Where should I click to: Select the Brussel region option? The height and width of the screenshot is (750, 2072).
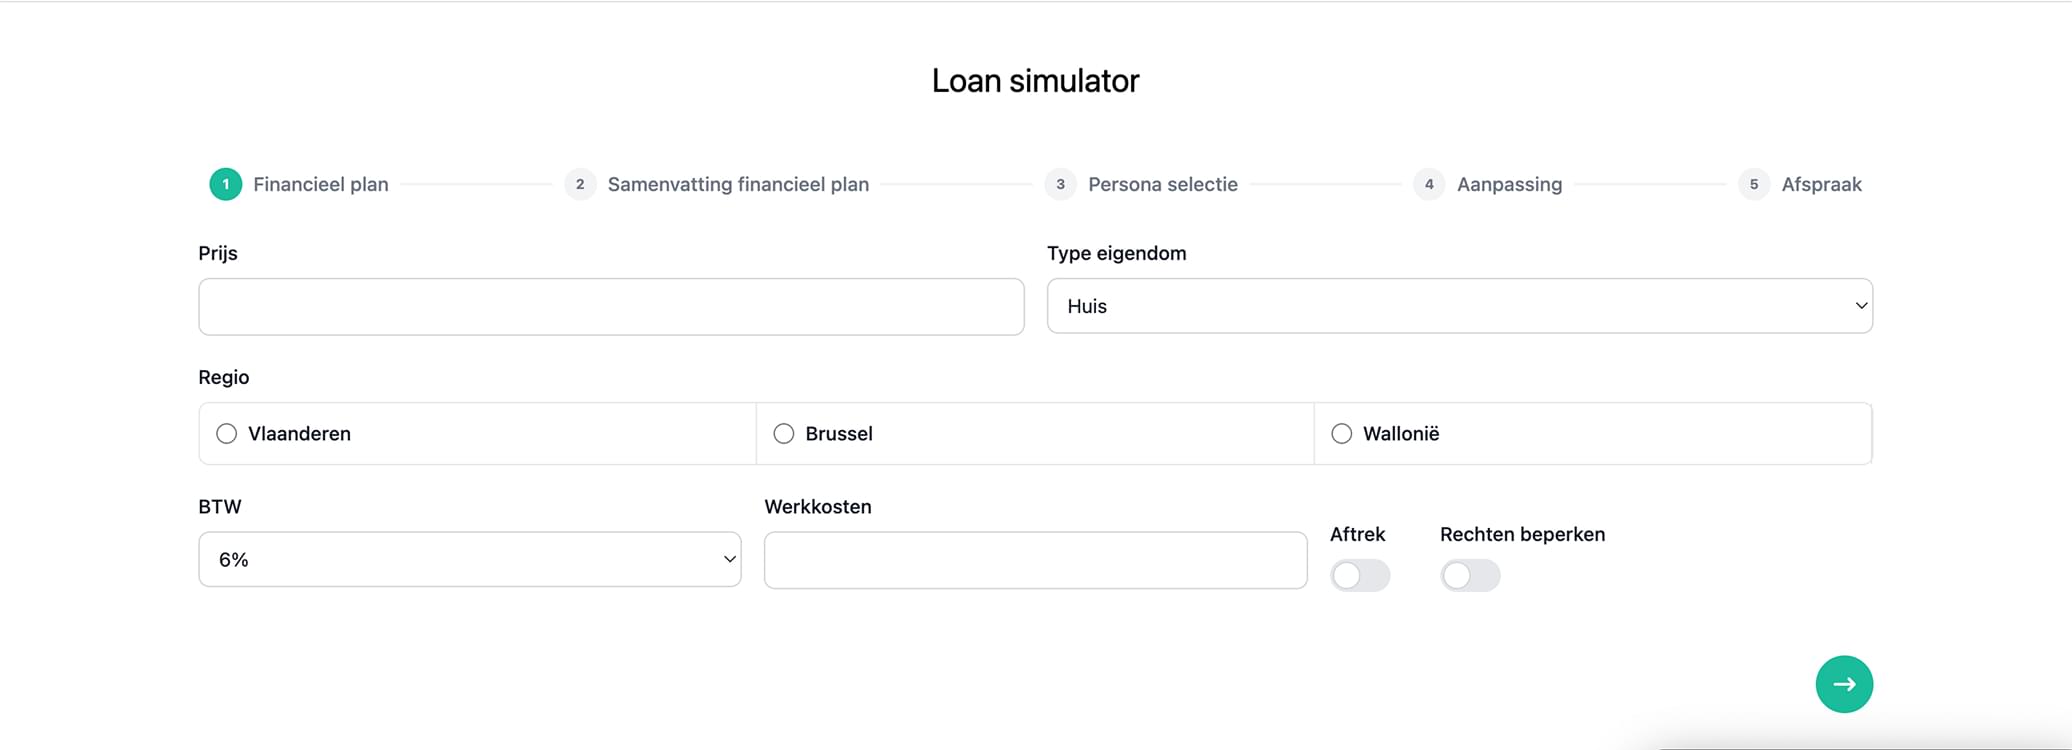[x=784, y=433]
